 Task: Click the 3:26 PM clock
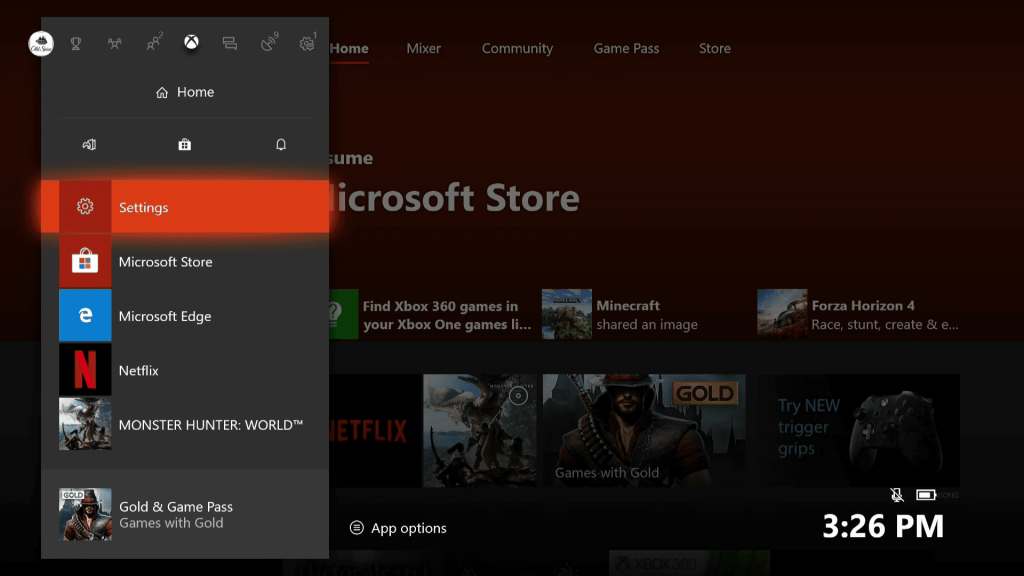(x=883, y=526)
